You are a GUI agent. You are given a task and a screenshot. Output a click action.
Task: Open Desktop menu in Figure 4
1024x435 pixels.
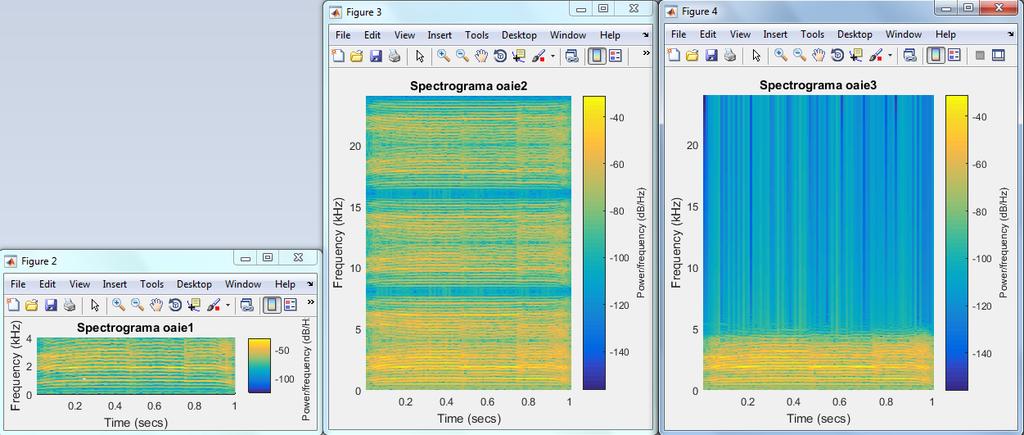(x=856, y=35)
